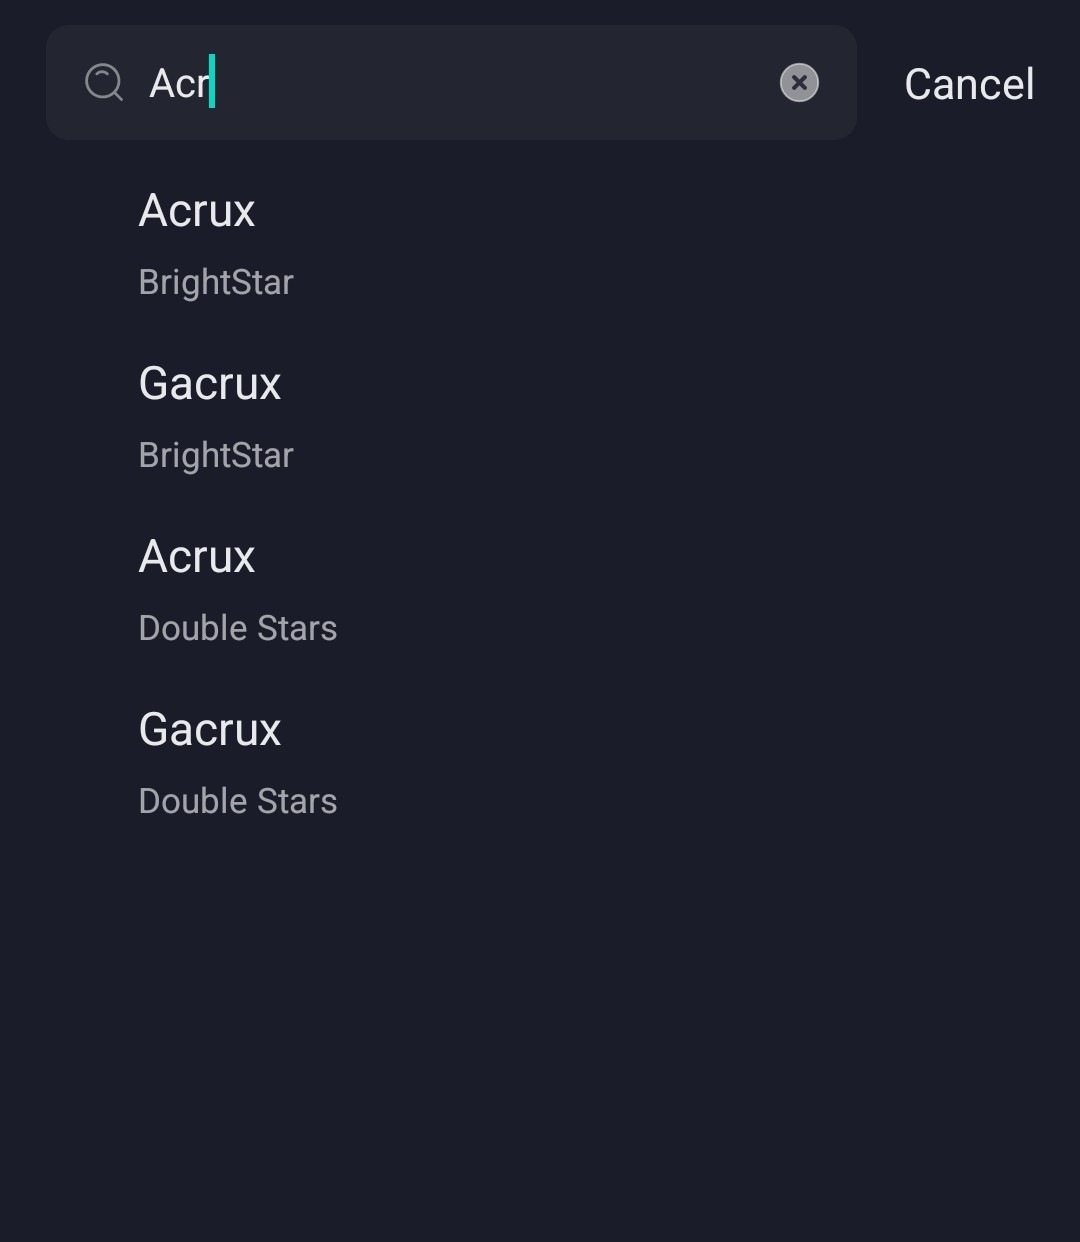This screenshot has width=1080, height=1242.
Task: Click the Double Stars label under Gacrux
Action: (x=238, y=801)
